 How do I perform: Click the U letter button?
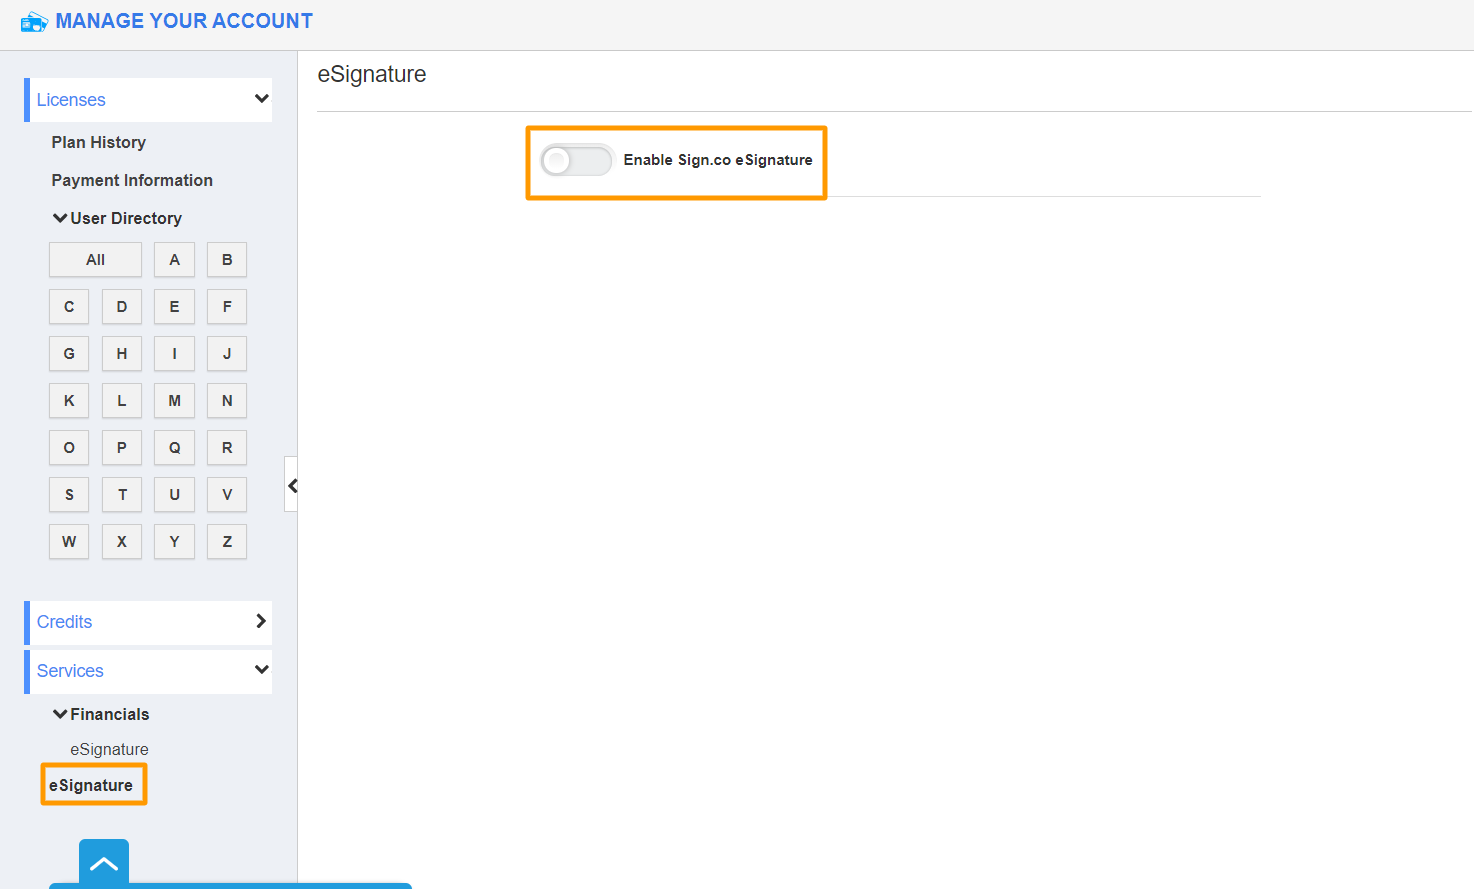pos(174,495)
